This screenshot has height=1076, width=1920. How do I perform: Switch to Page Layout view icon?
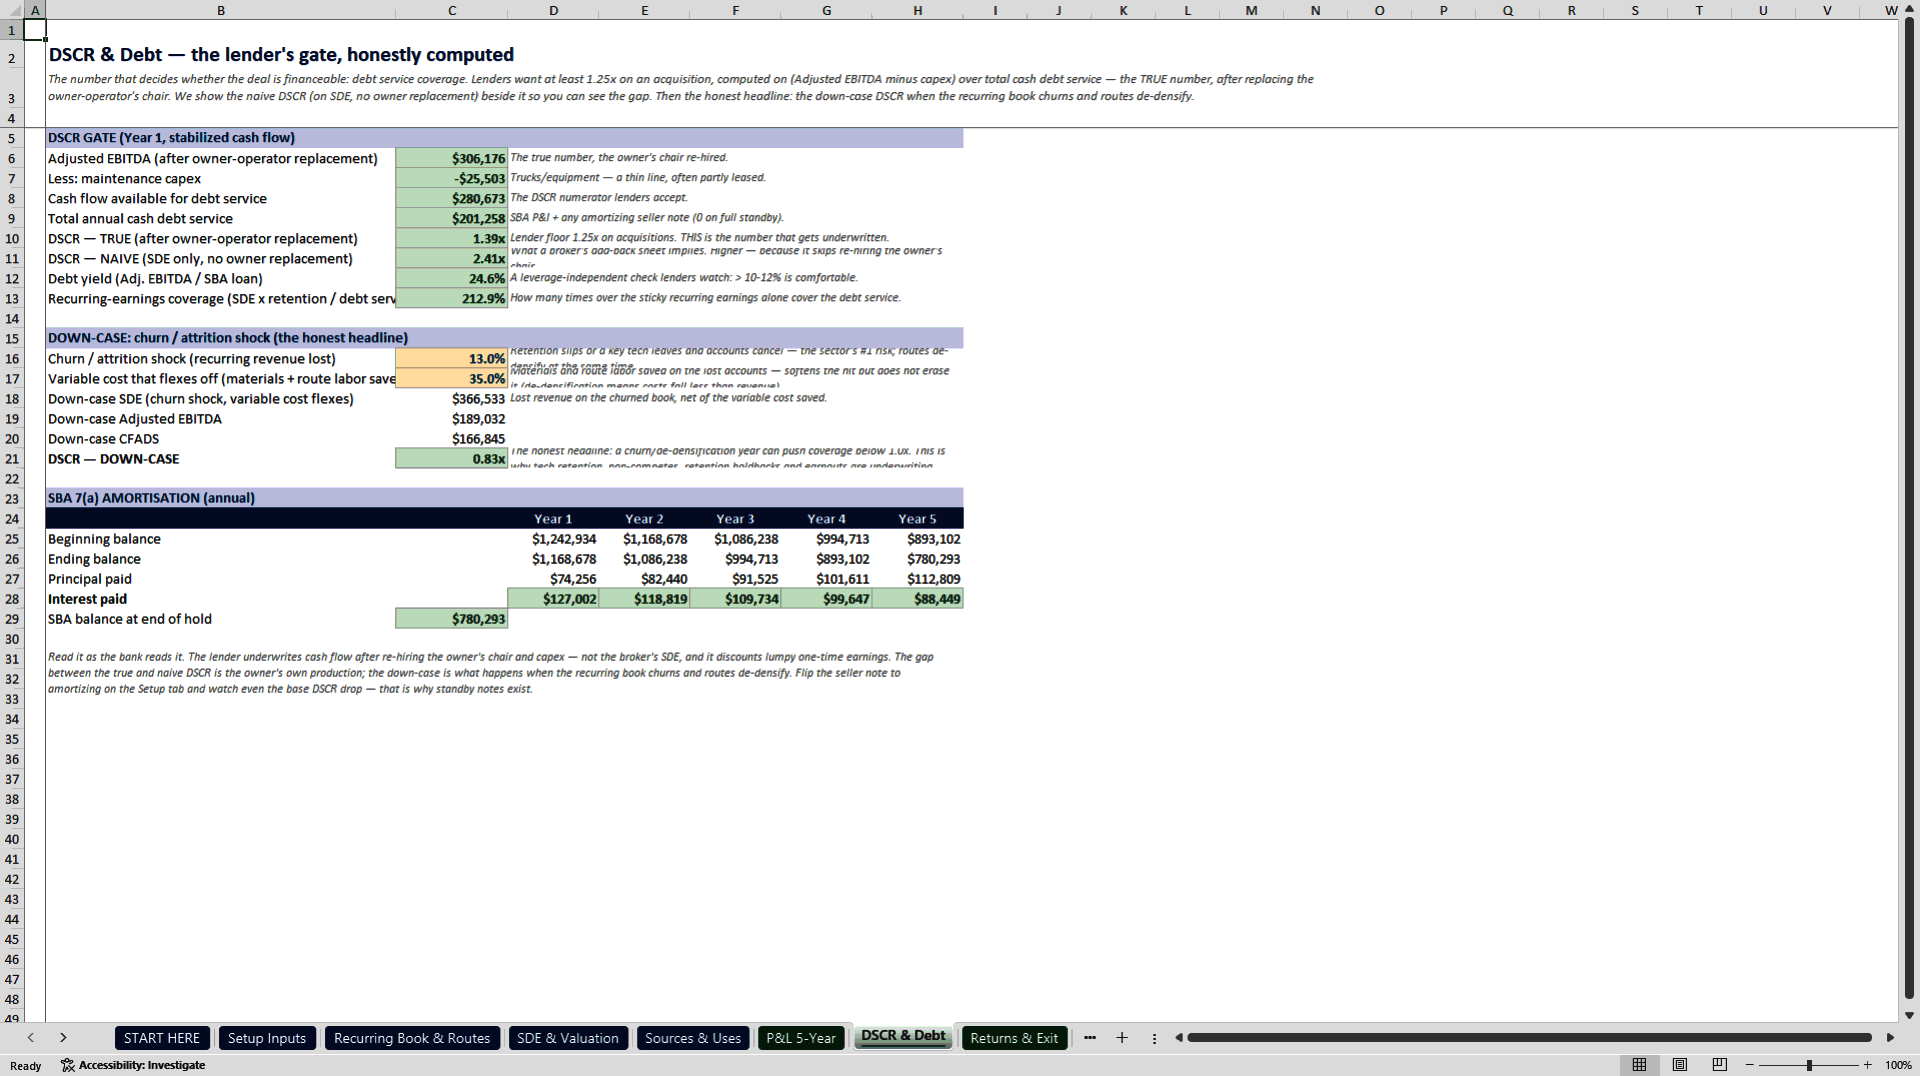pos(1679,1065)
